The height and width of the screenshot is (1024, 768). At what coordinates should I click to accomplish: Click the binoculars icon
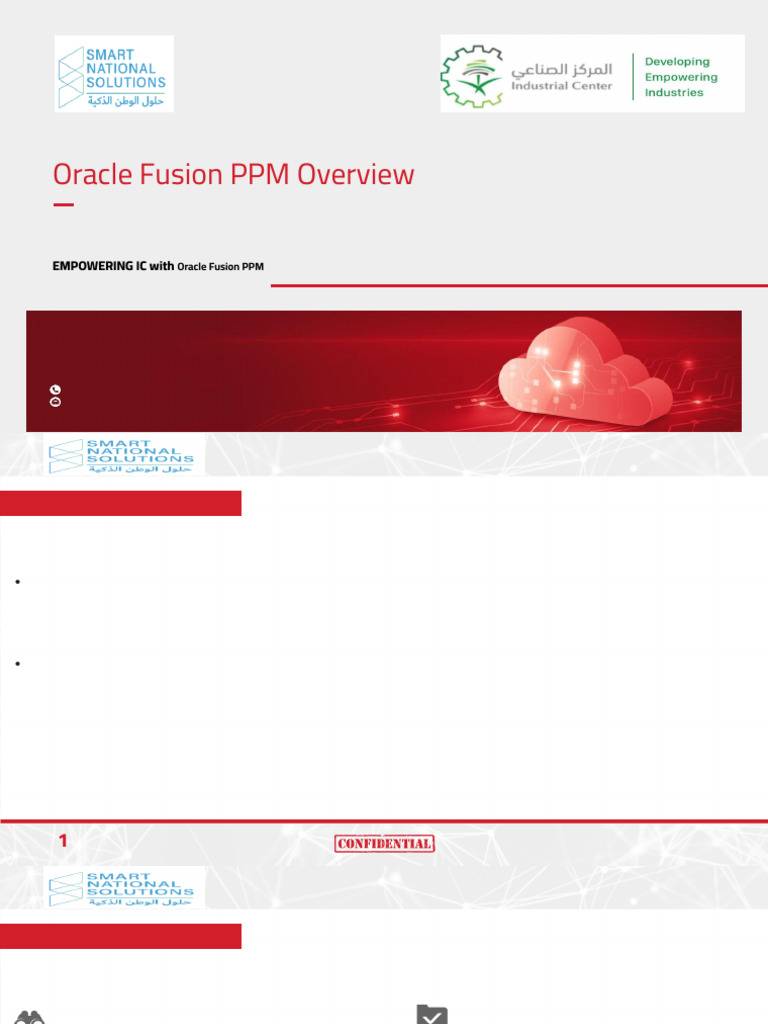(x=29, y=1017)
